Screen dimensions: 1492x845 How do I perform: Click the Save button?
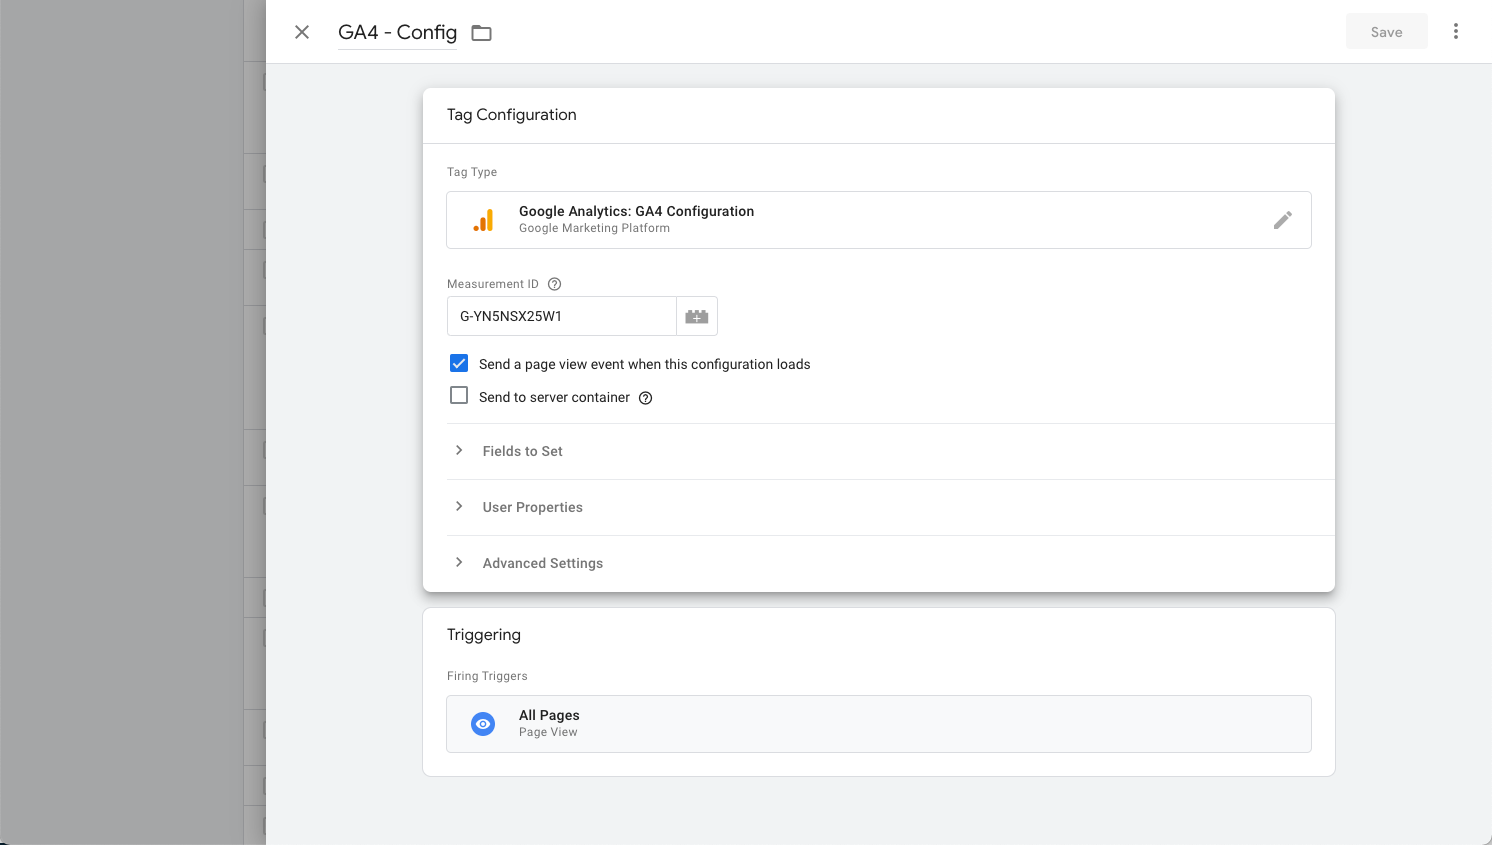(x=1386, y=32)
